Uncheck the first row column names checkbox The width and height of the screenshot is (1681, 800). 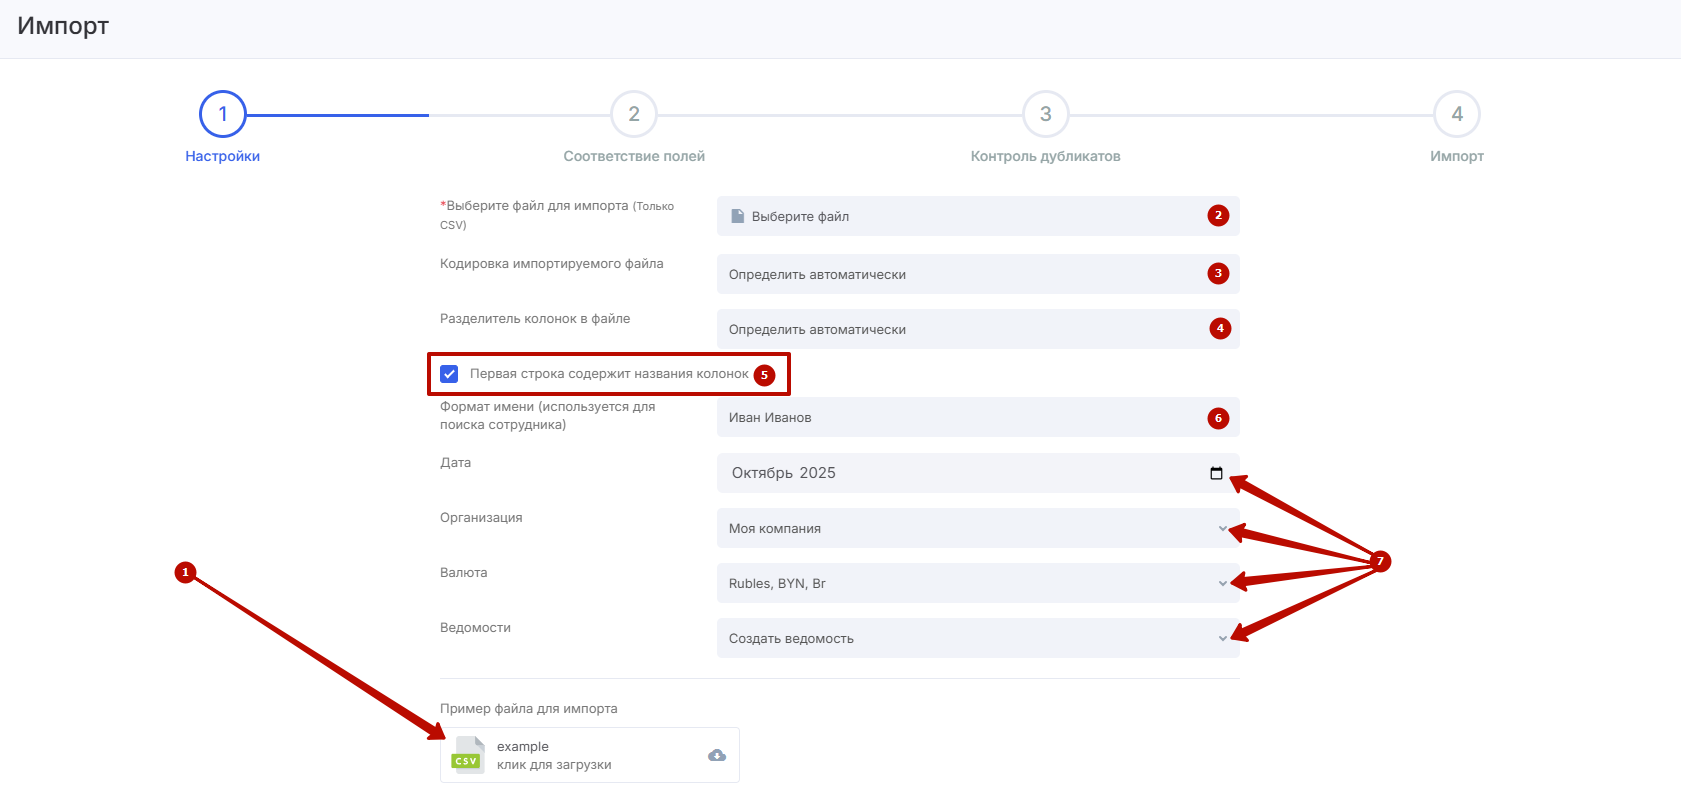pos(450,374)
